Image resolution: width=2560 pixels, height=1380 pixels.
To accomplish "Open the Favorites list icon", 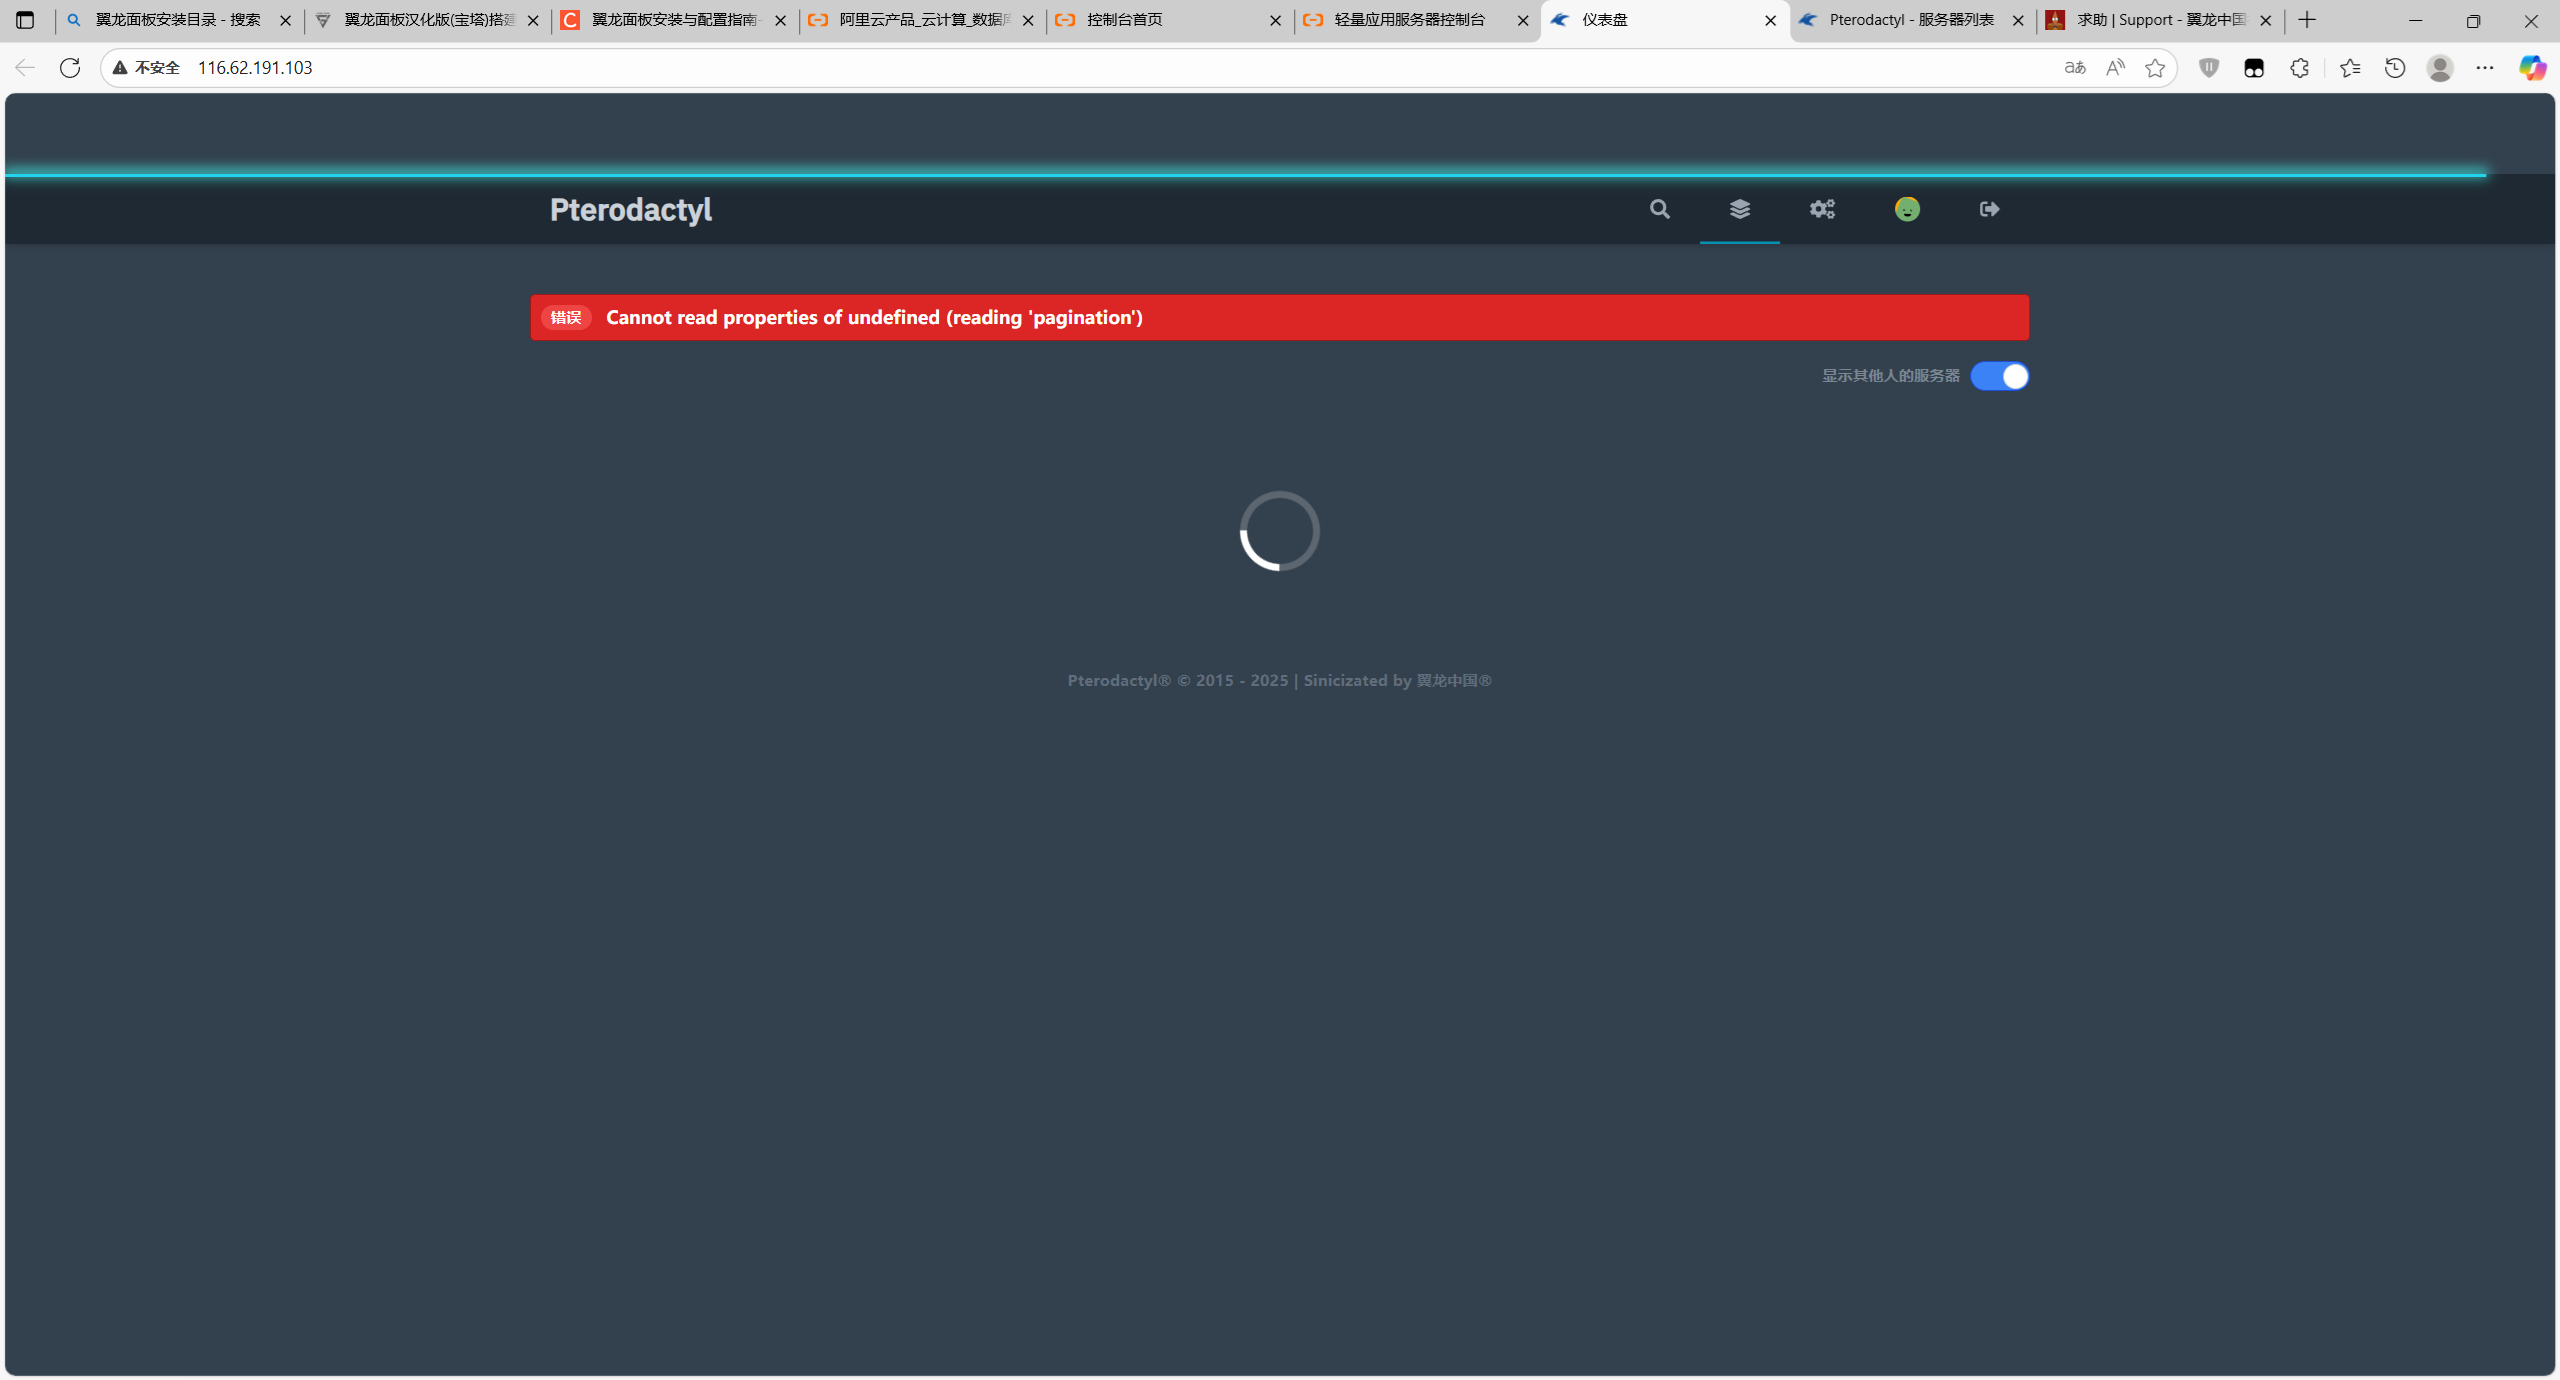I will pyautogui.click(x=2350, y=67).
